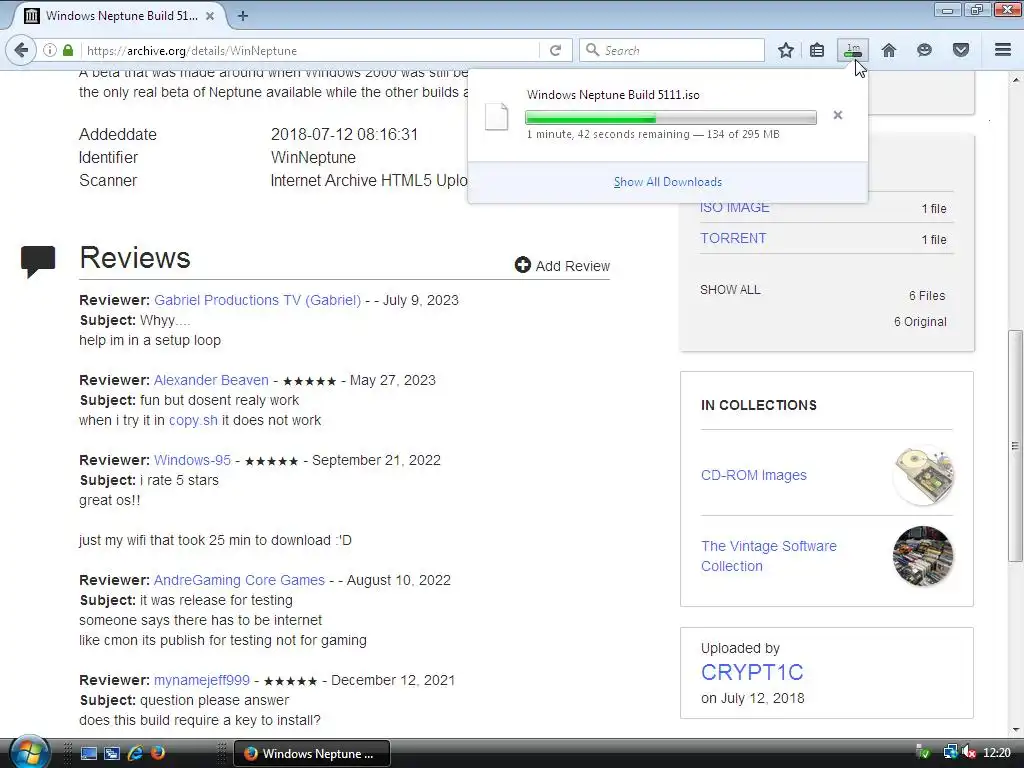Open Show All Downloads
1024x768 pixels.
point(667,182)
